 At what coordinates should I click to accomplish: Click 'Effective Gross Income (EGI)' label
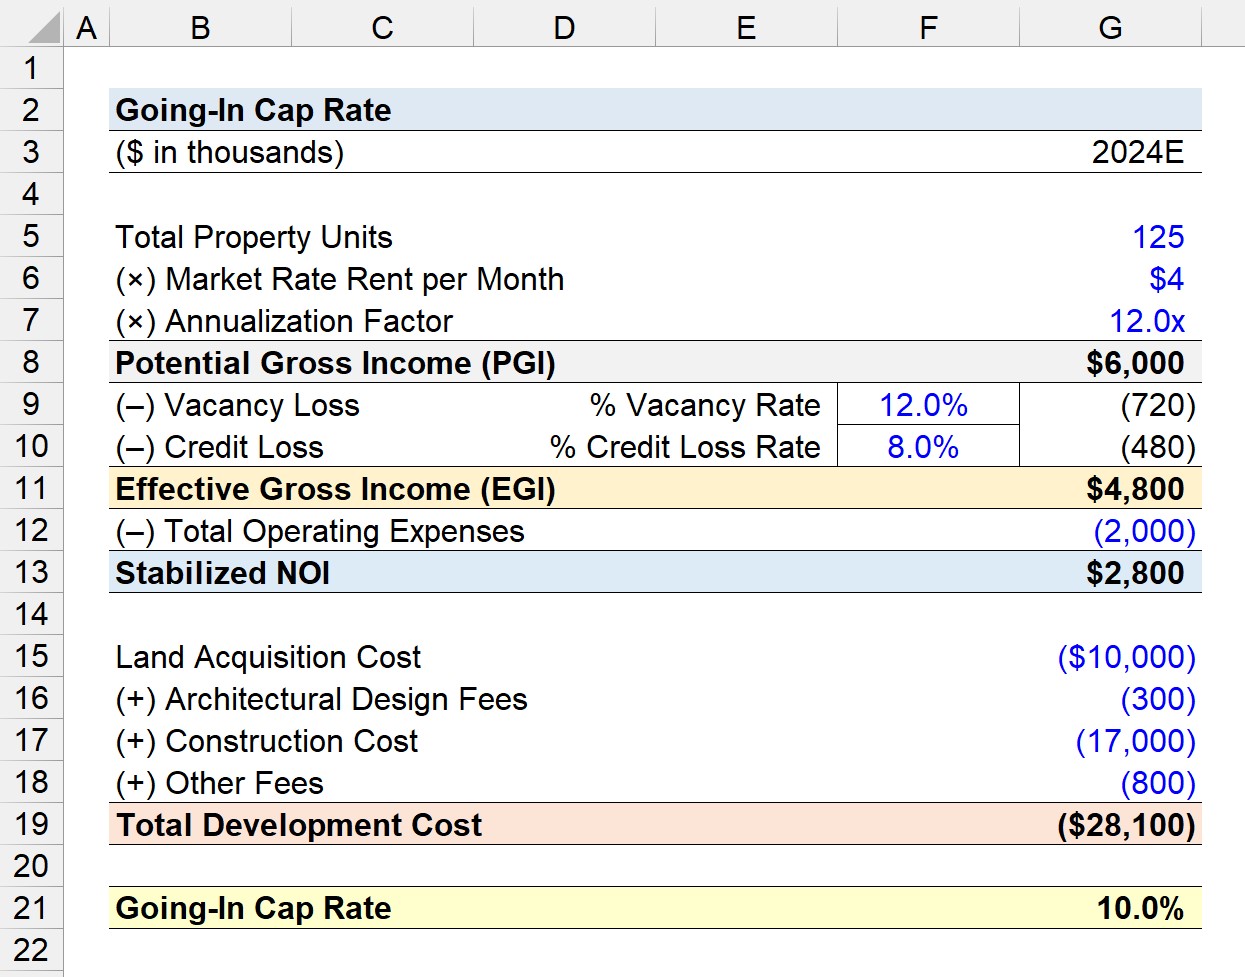(336, 489)
